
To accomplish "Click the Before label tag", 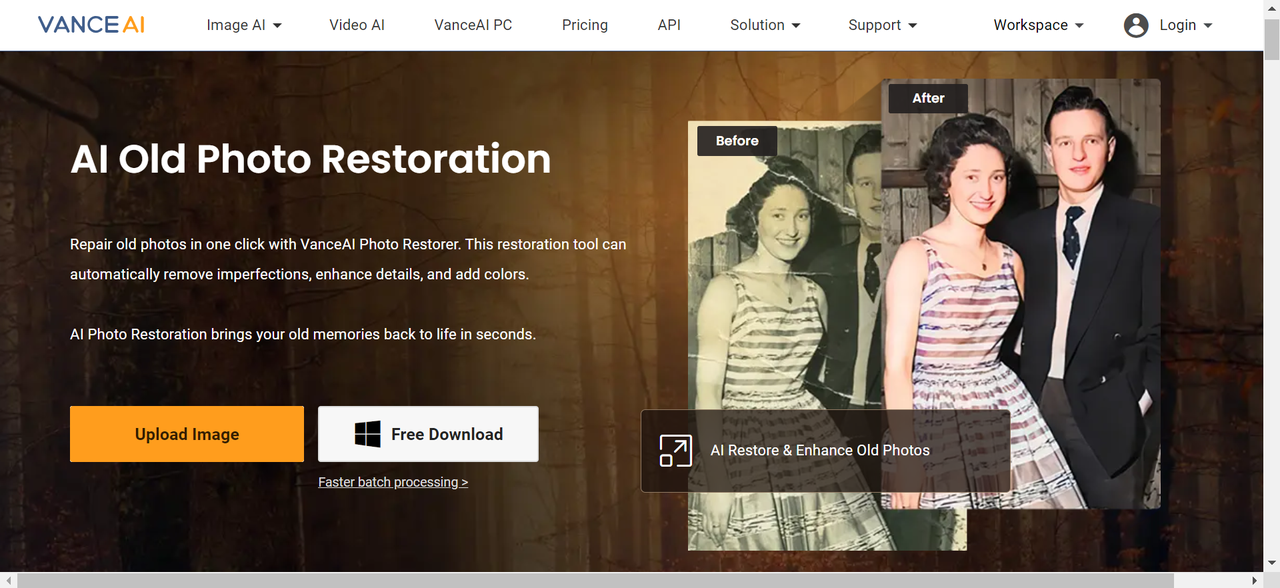I will 737,141.
